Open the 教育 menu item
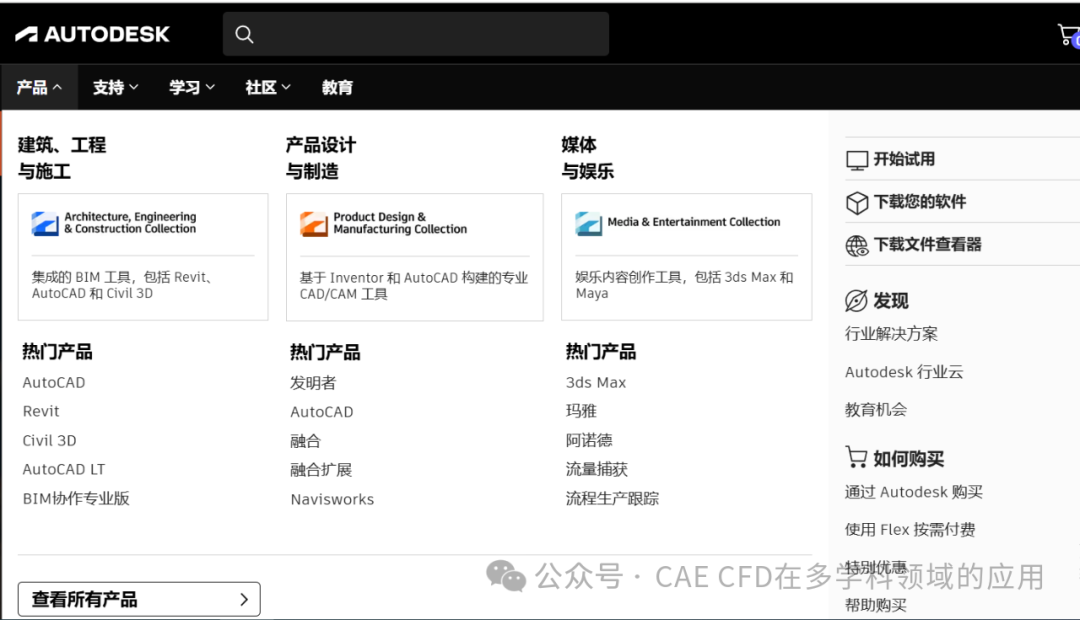The height and width of the screenshot is (620, 1080). [x=338, y=87]
